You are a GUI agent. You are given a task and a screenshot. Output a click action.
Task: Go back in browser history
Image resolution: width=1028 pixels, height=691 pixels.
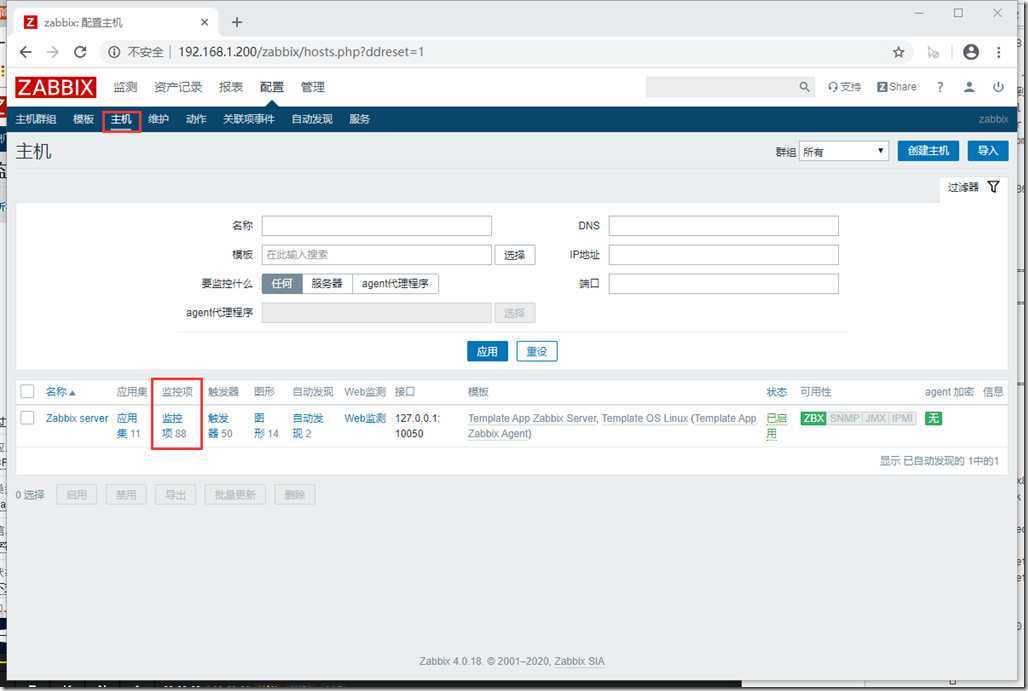click(x=26, y=52)
